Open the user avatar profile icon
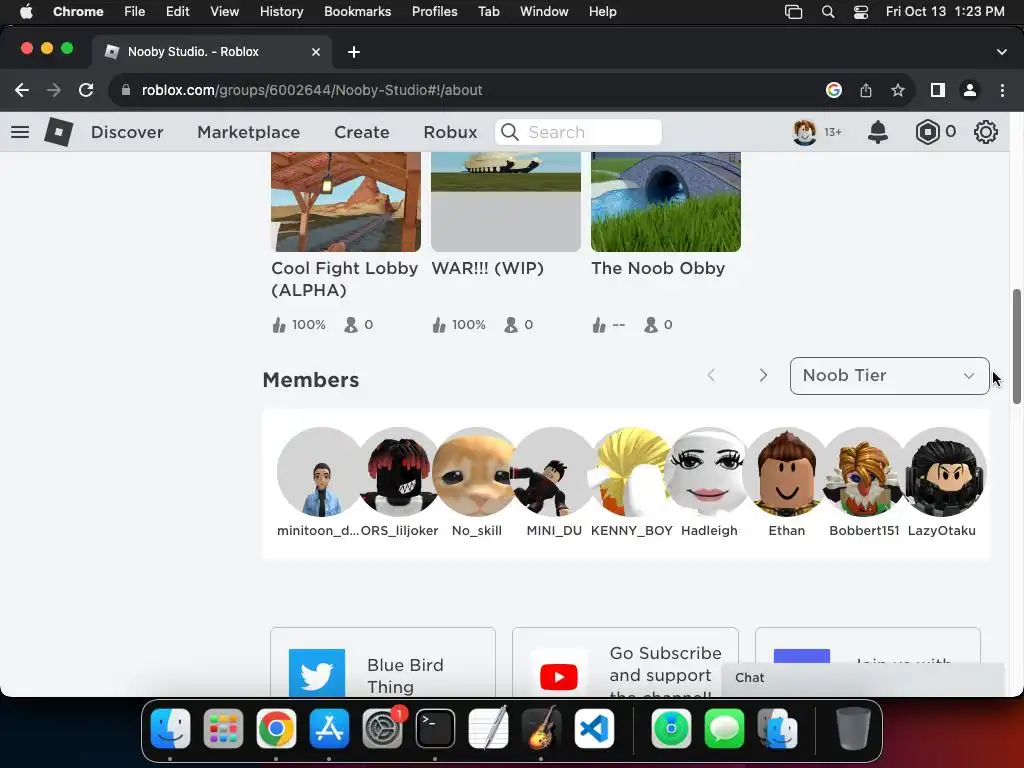The width and height of the screenshot is (1024, 768). click(805, 132)
